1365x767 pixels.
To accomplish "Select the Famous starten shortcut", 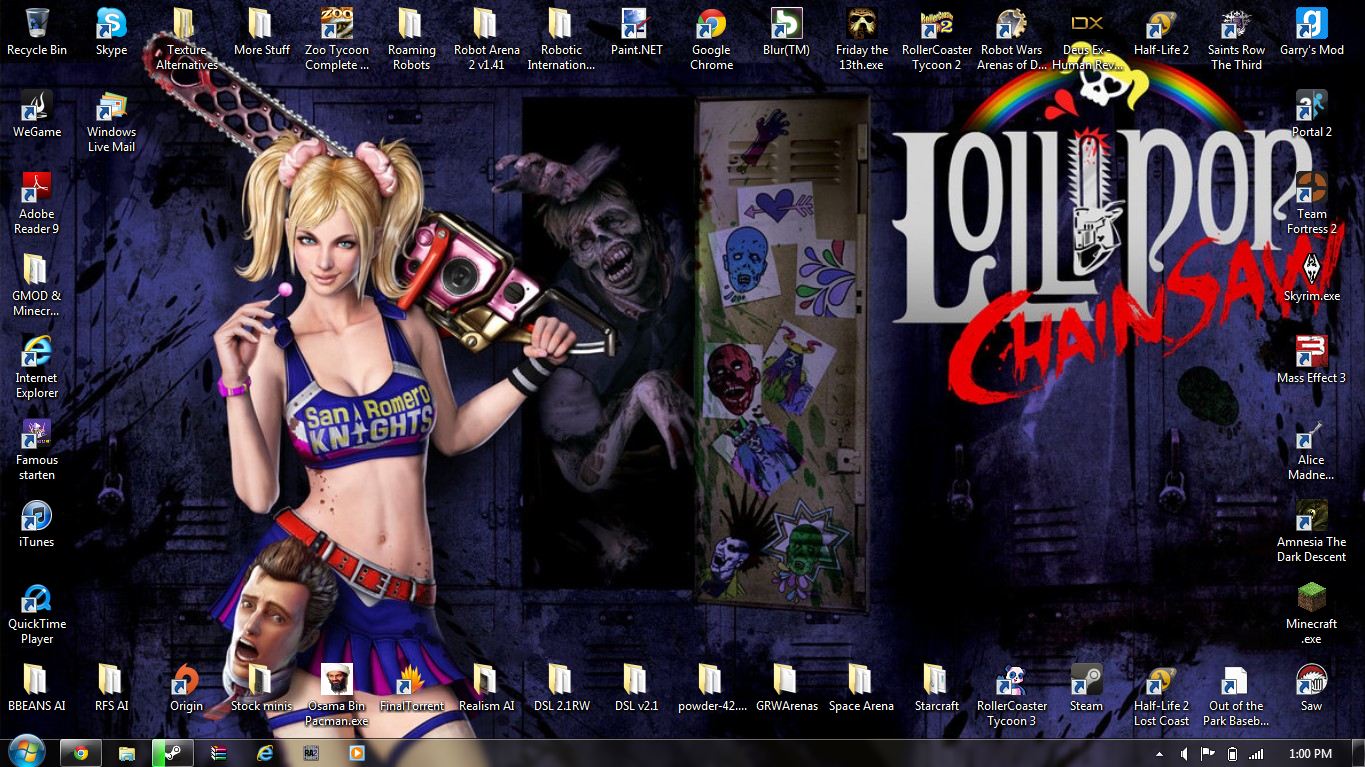I will pos(37,448).
